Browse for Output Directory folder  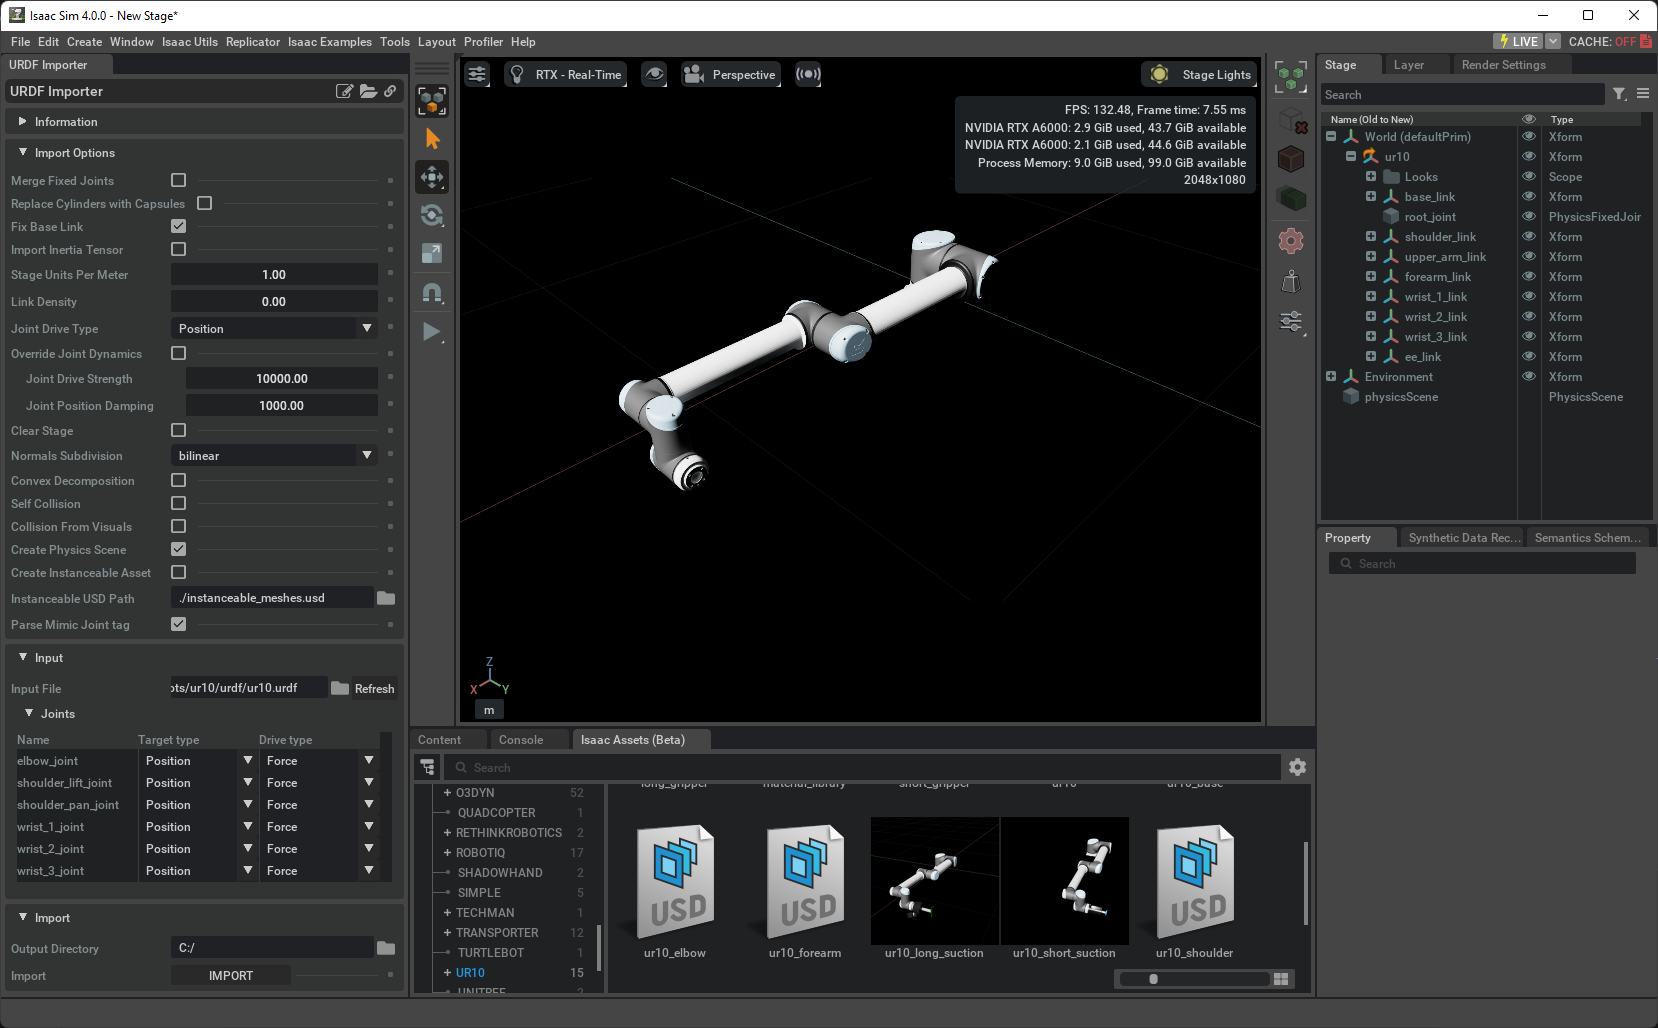tap(386, 948)
